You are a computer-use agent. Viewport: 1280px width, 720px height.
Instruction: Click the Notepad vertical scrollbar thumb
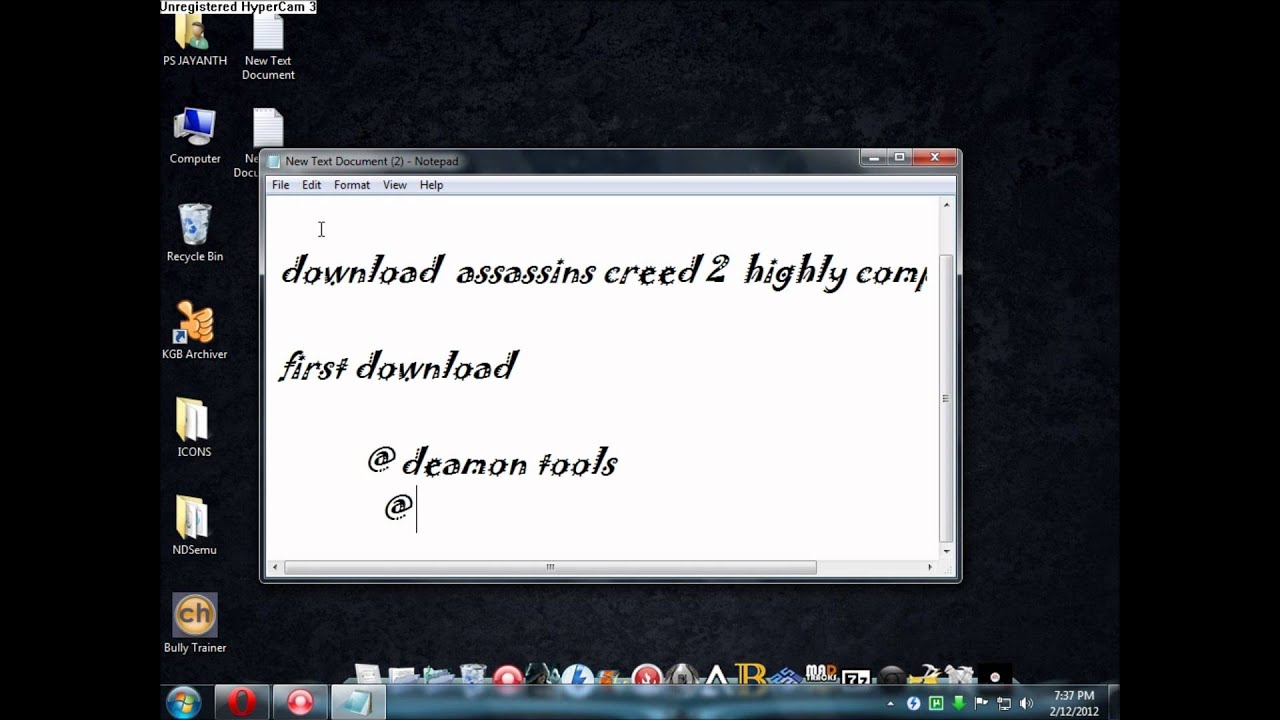coord(946,398)
